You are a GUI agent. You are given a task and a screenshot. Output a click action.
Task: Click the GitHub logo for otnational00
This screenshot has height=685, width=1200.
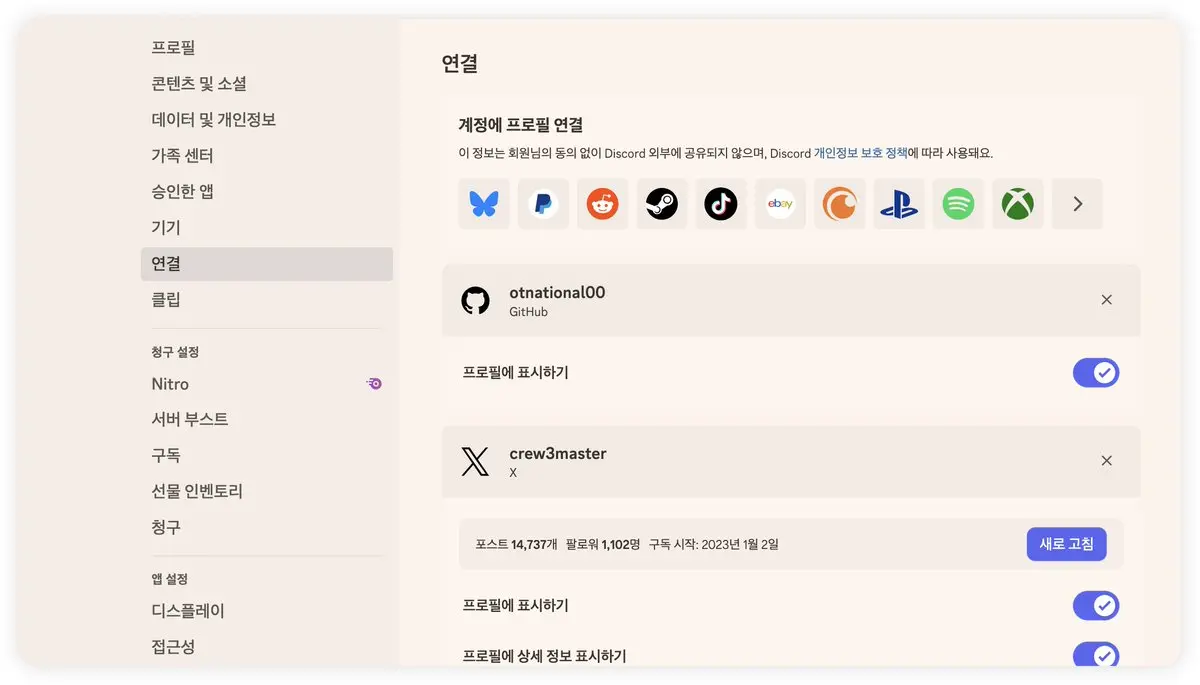(475, 300)
